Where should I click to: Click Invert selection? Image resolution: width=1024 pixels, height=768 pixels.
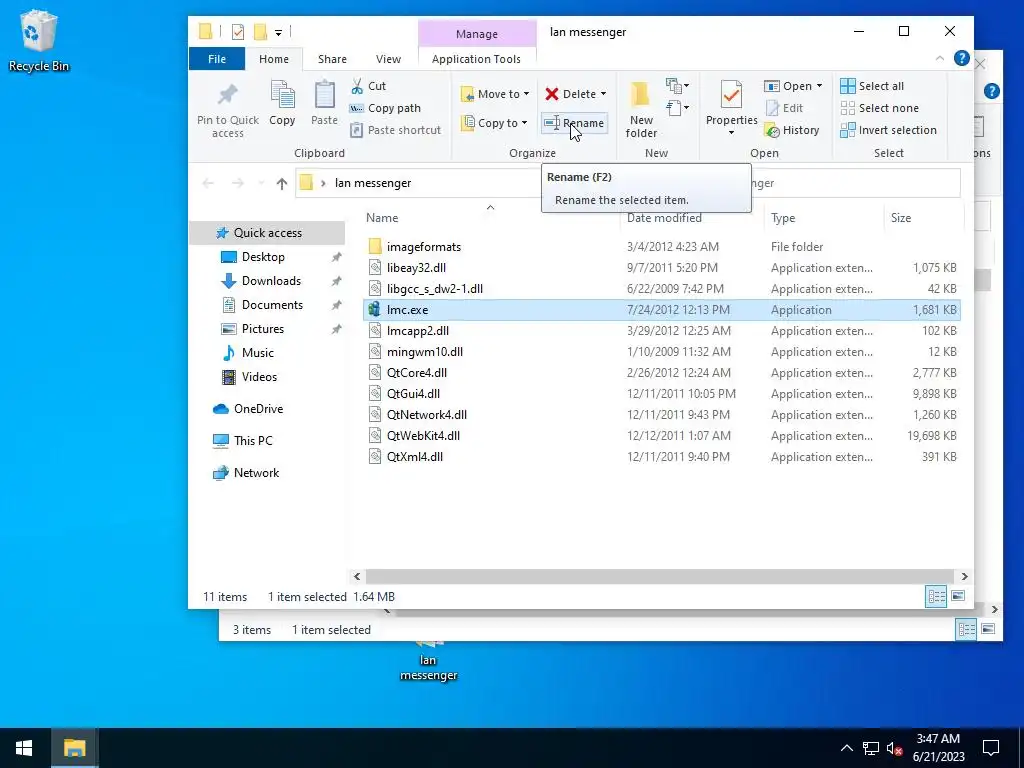(888, 130)
